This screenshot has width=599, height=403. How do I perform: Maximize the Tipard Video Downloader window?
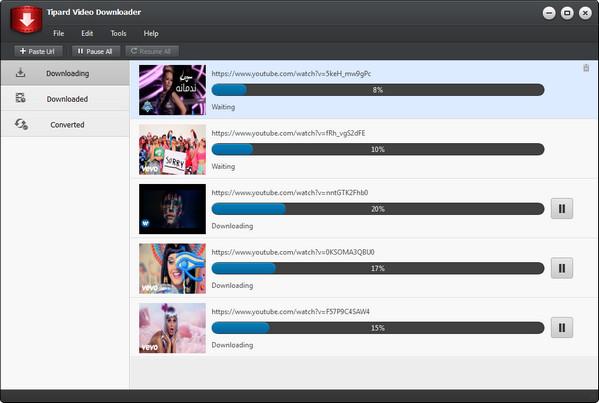[567, 13]
